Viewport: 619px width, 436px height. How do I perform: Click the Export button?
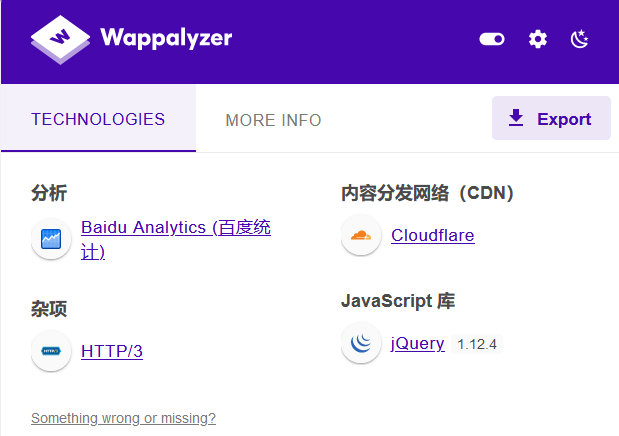click(x=551, y=118)
